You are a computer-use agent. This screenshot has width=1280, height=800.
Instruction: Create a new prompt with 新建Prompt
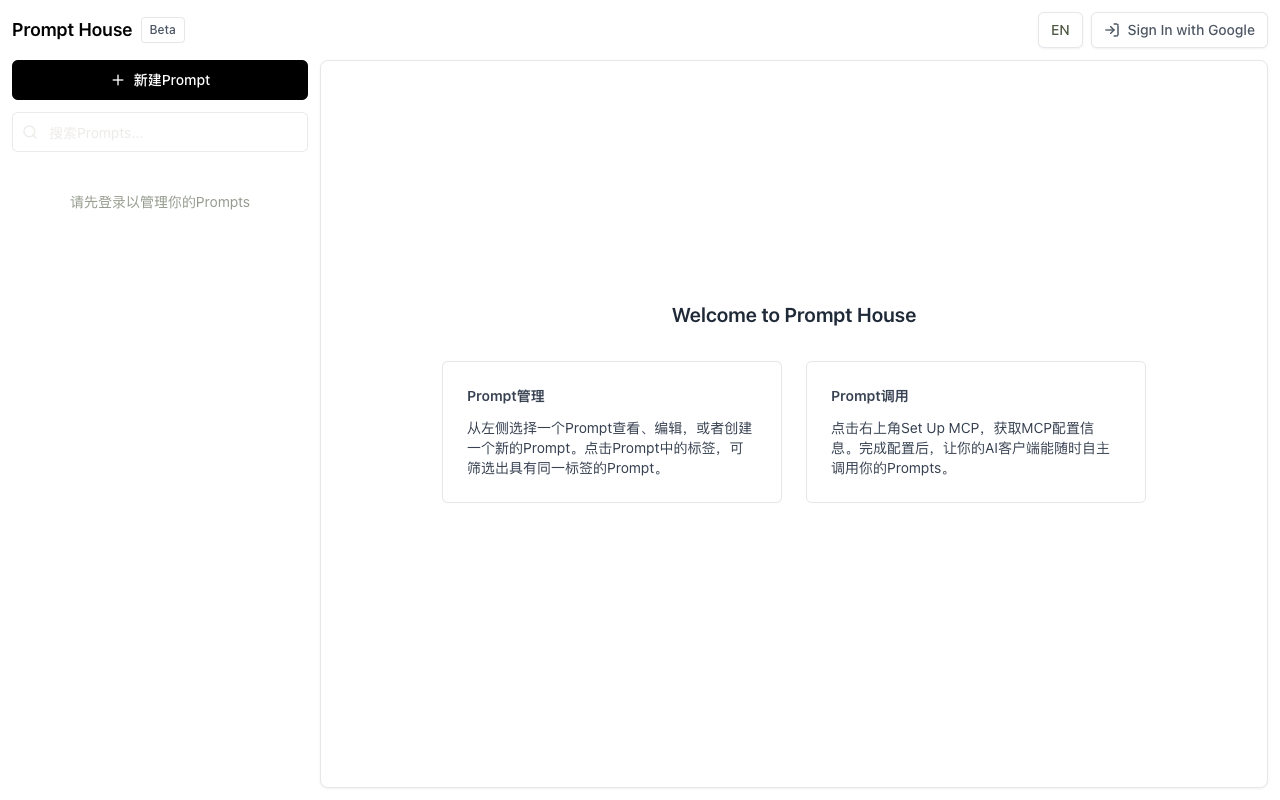tap(160, 80)
